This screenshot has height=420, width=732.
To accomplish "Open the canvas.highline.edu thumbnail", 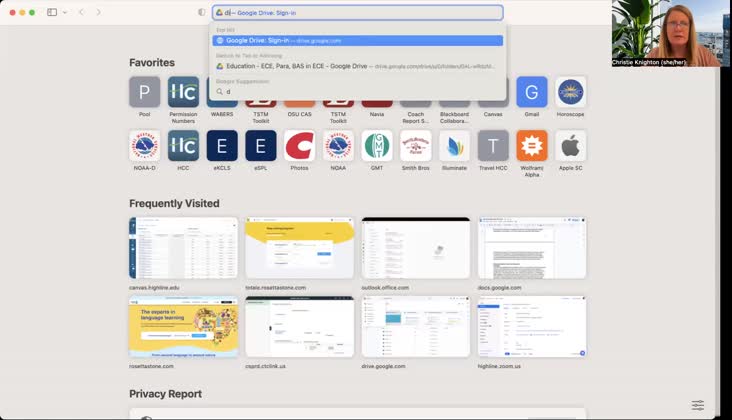I will point(183,248).
